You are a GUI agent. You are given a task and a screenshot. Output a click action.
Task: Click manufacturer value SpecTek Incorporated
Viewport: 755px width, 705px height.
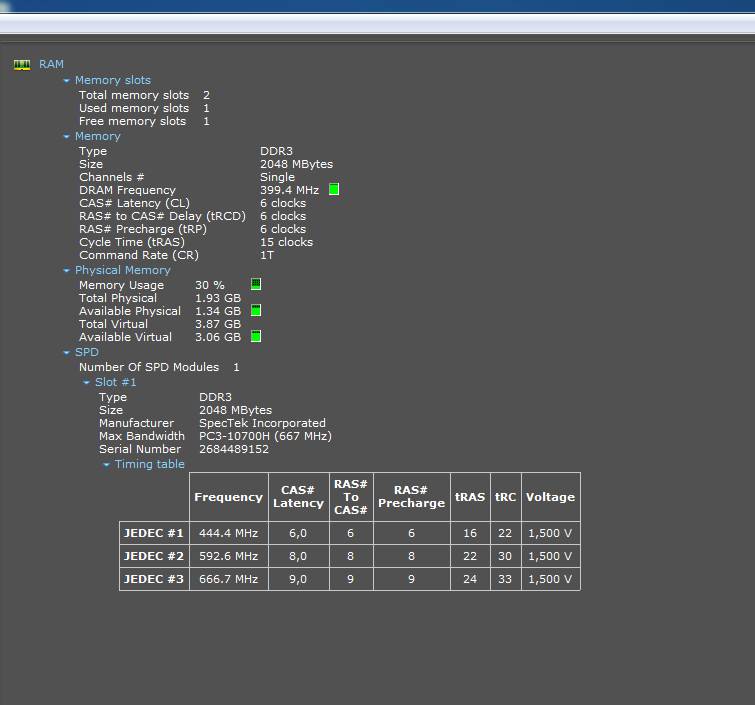pos(262,423)
